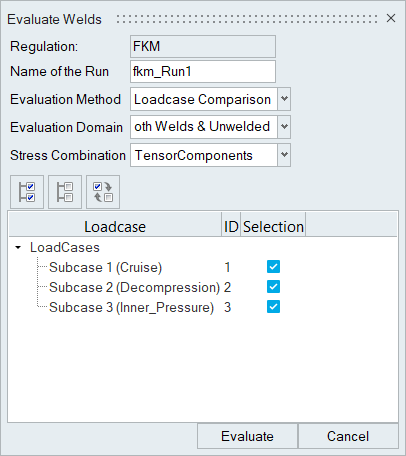Click the invert selection icon

coord(103,192)
